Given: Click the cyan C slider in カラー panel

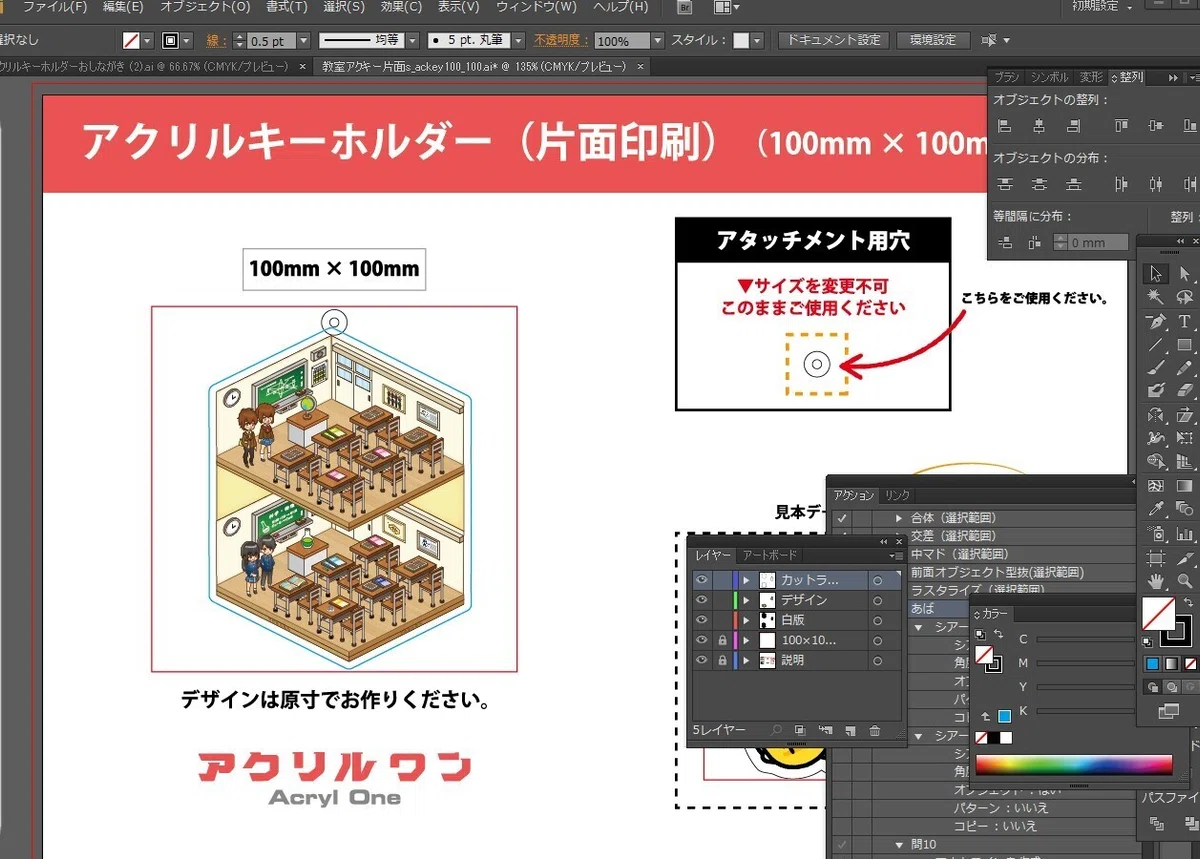Looking at the screenshot, I should pos(1084,639).
